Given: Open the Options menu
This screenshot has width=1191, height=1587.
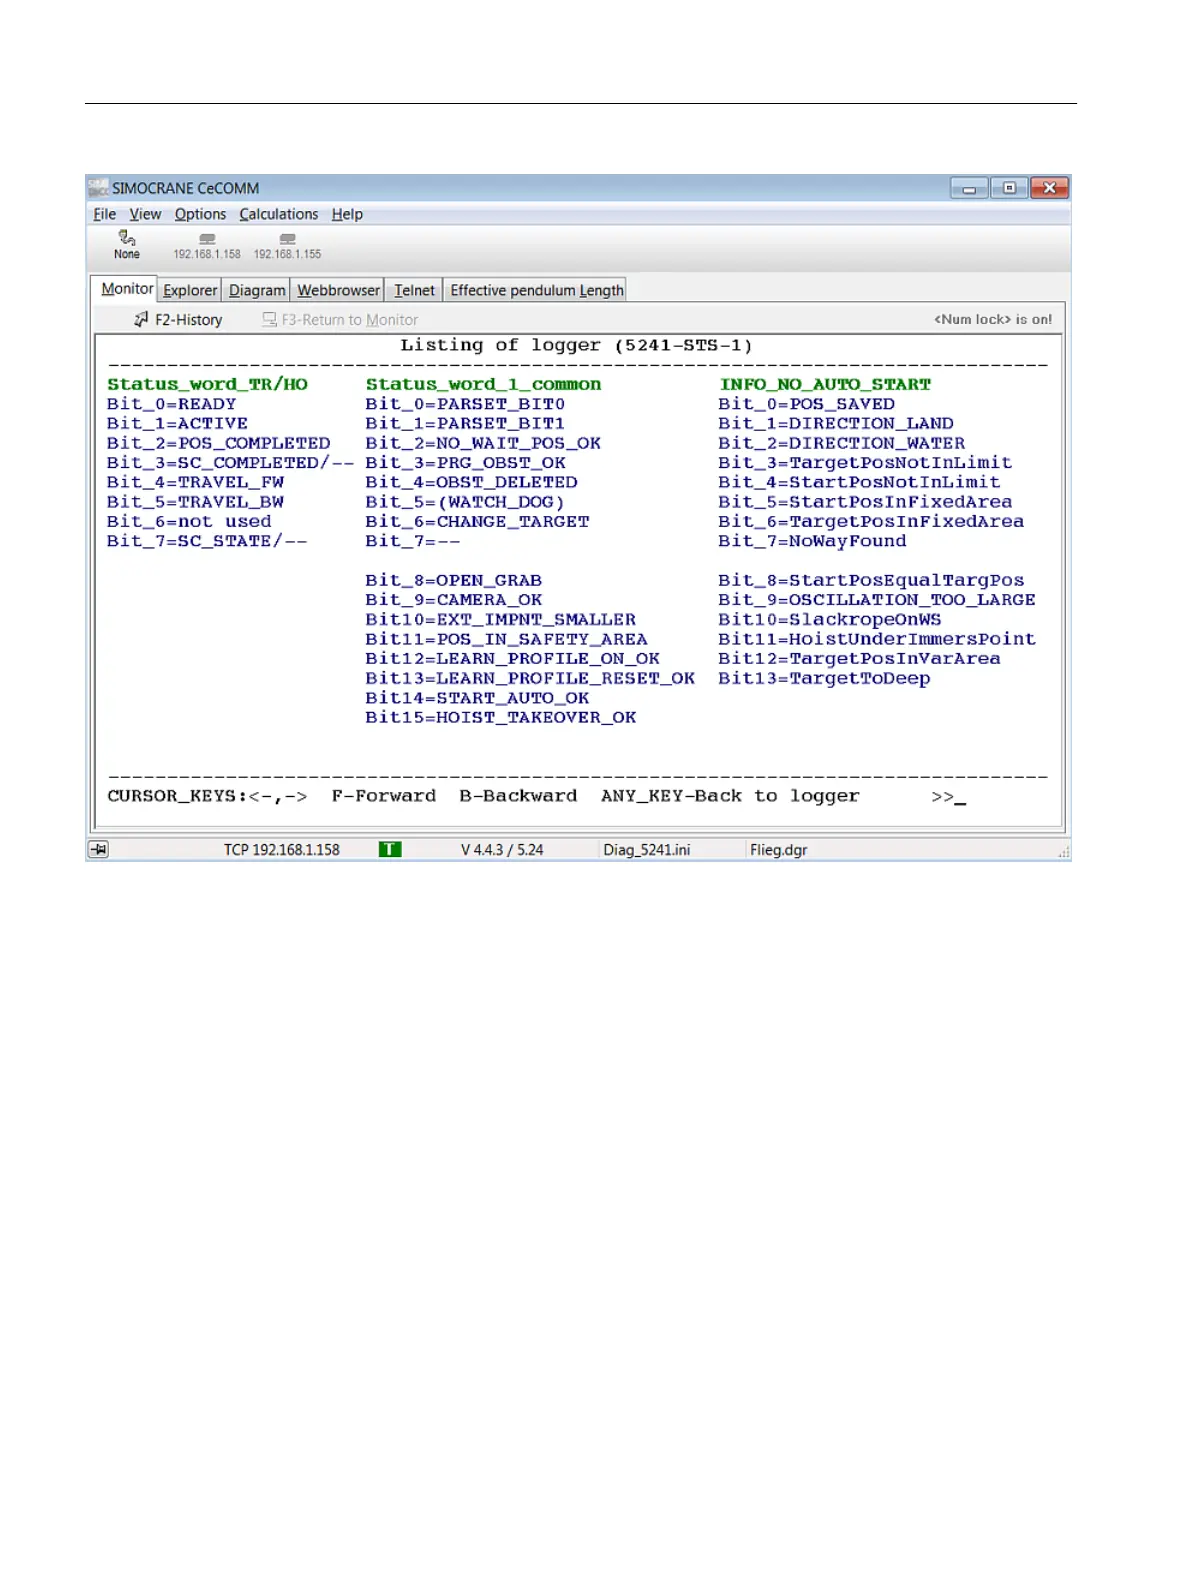Looking at the screenshot, I should (200, 214).
